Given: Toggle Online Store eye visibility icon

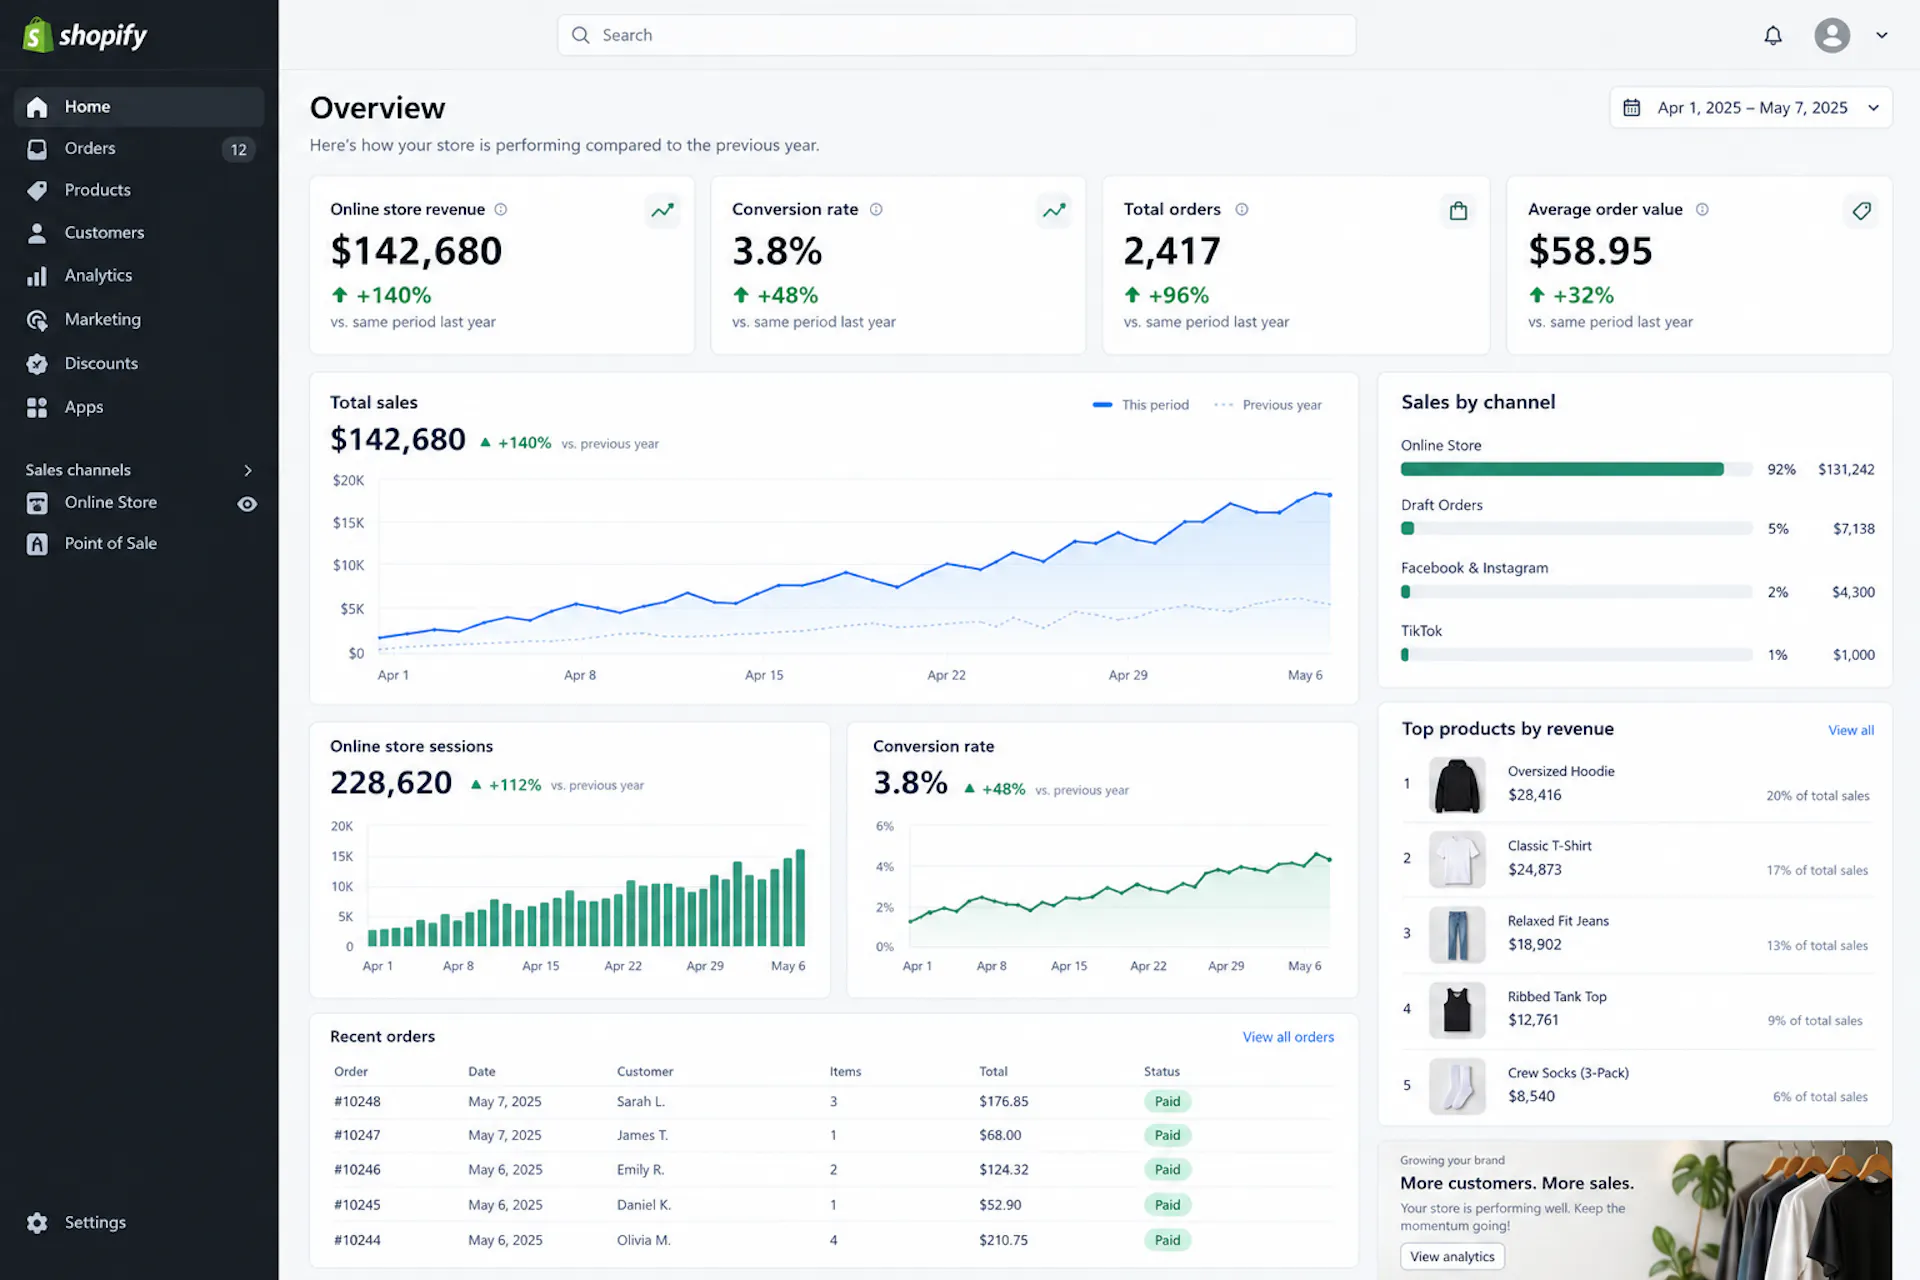Looking at the screenshot, I should [x=247, y=504].
